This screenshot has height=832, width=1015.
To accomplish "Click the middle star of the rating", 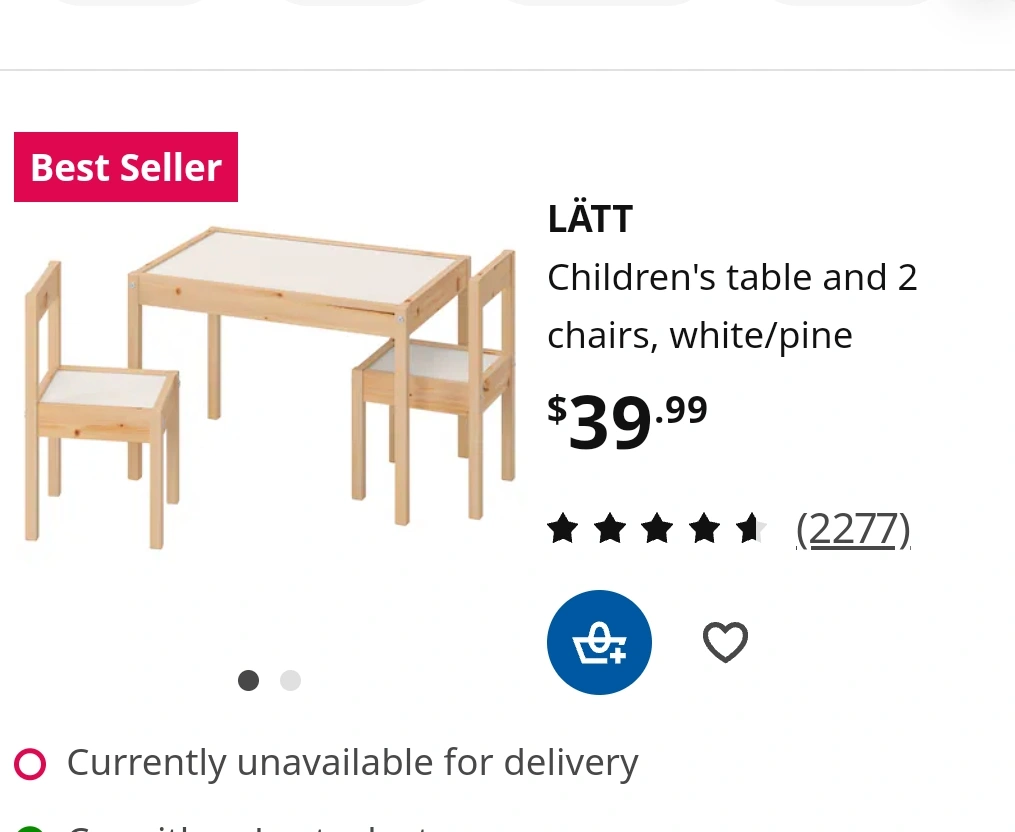I will 657,528.
